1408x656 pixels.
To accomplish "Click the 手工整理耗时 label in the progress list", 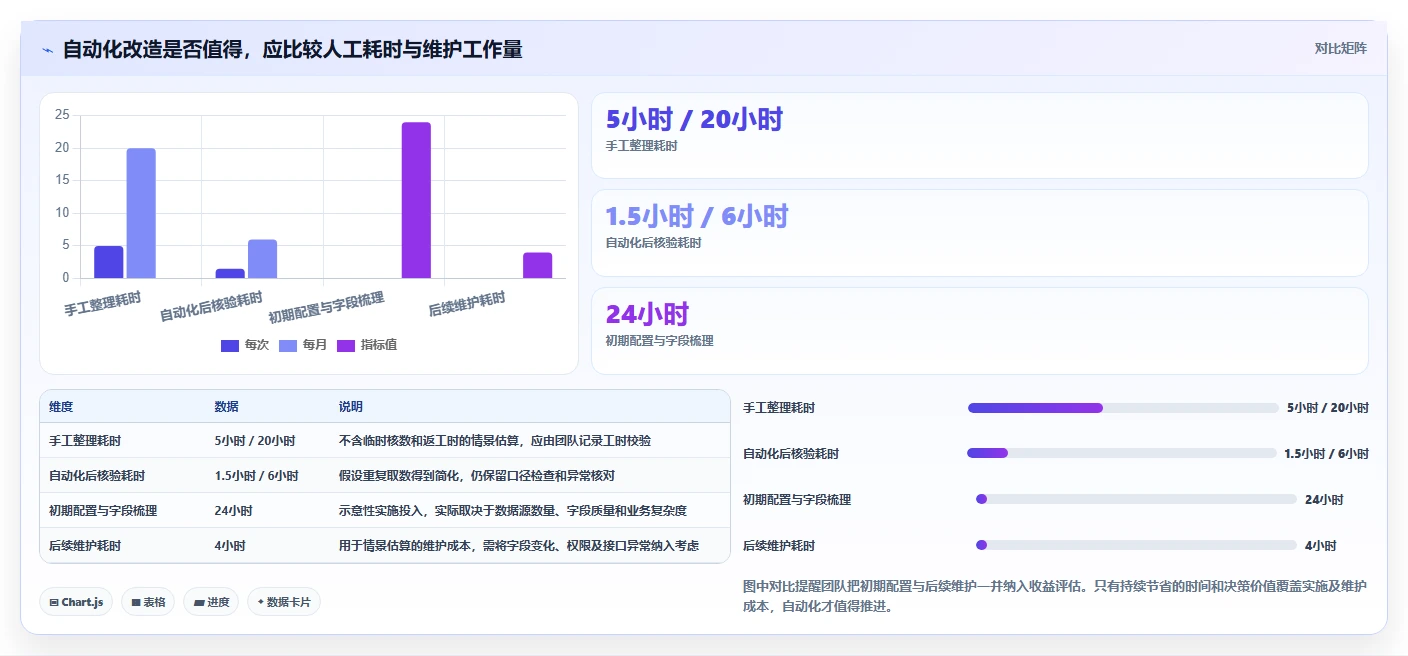I will point(779,408).
